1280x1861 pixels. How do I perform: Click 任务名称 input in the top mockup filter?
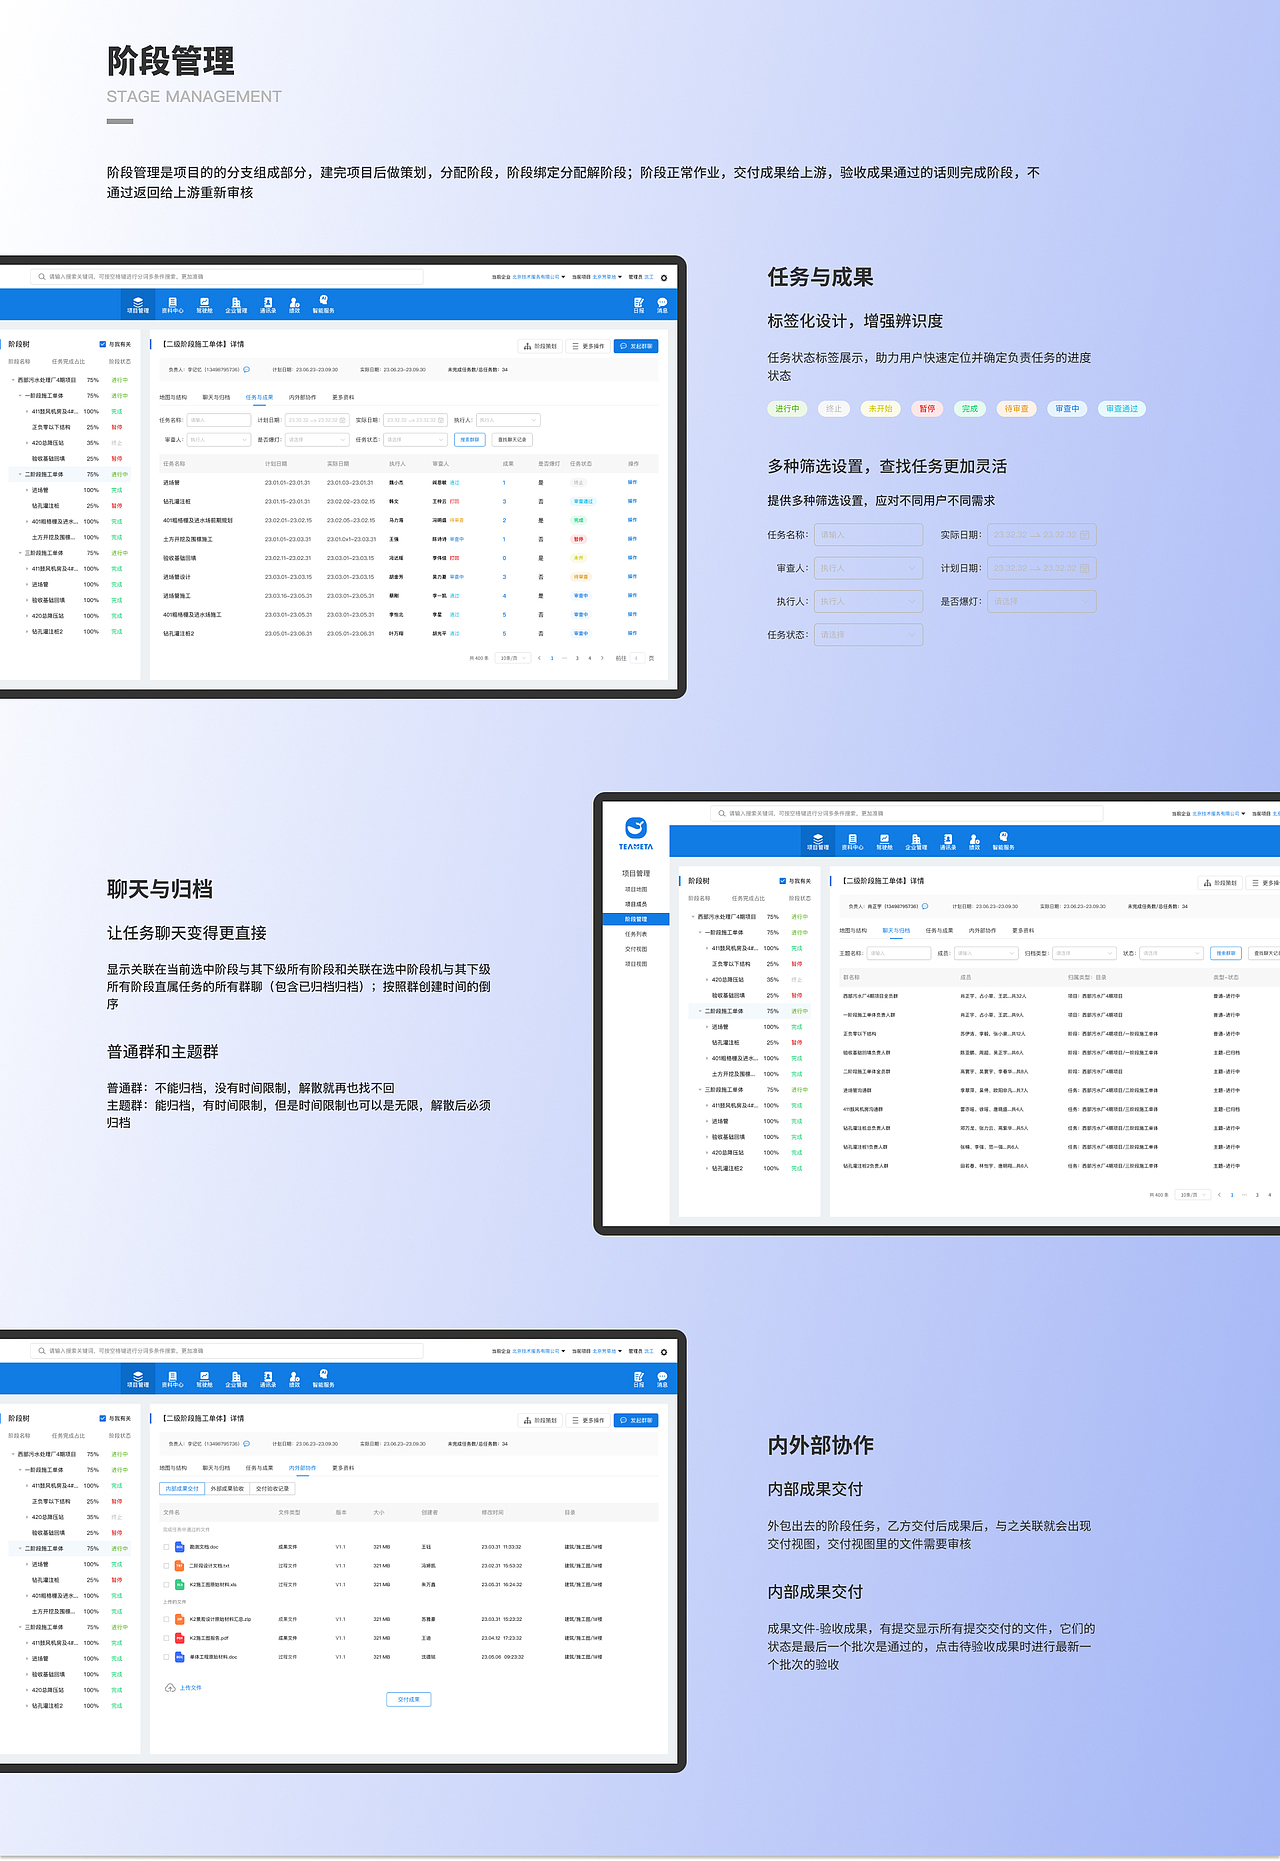[218, 420]
